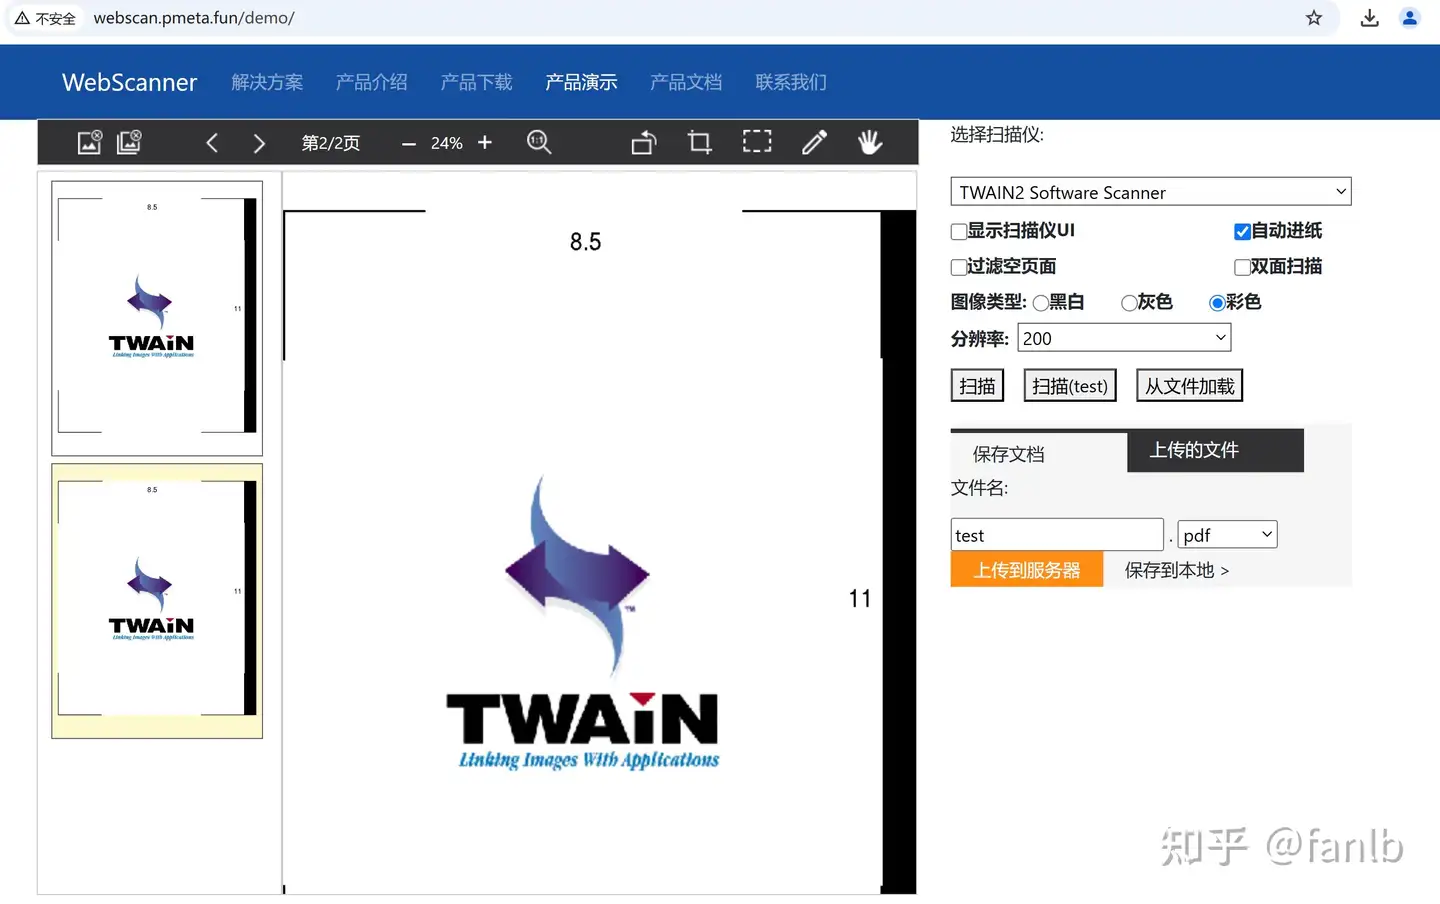Select the rotate page tool

[x=643, y=142]
